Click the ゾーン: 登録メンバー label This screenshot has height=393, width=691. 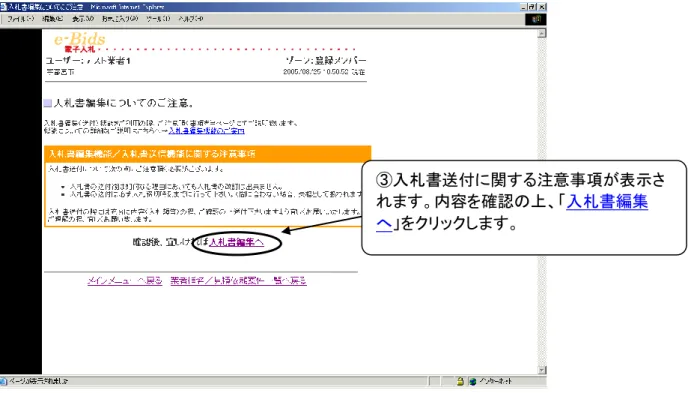(326, 60)
